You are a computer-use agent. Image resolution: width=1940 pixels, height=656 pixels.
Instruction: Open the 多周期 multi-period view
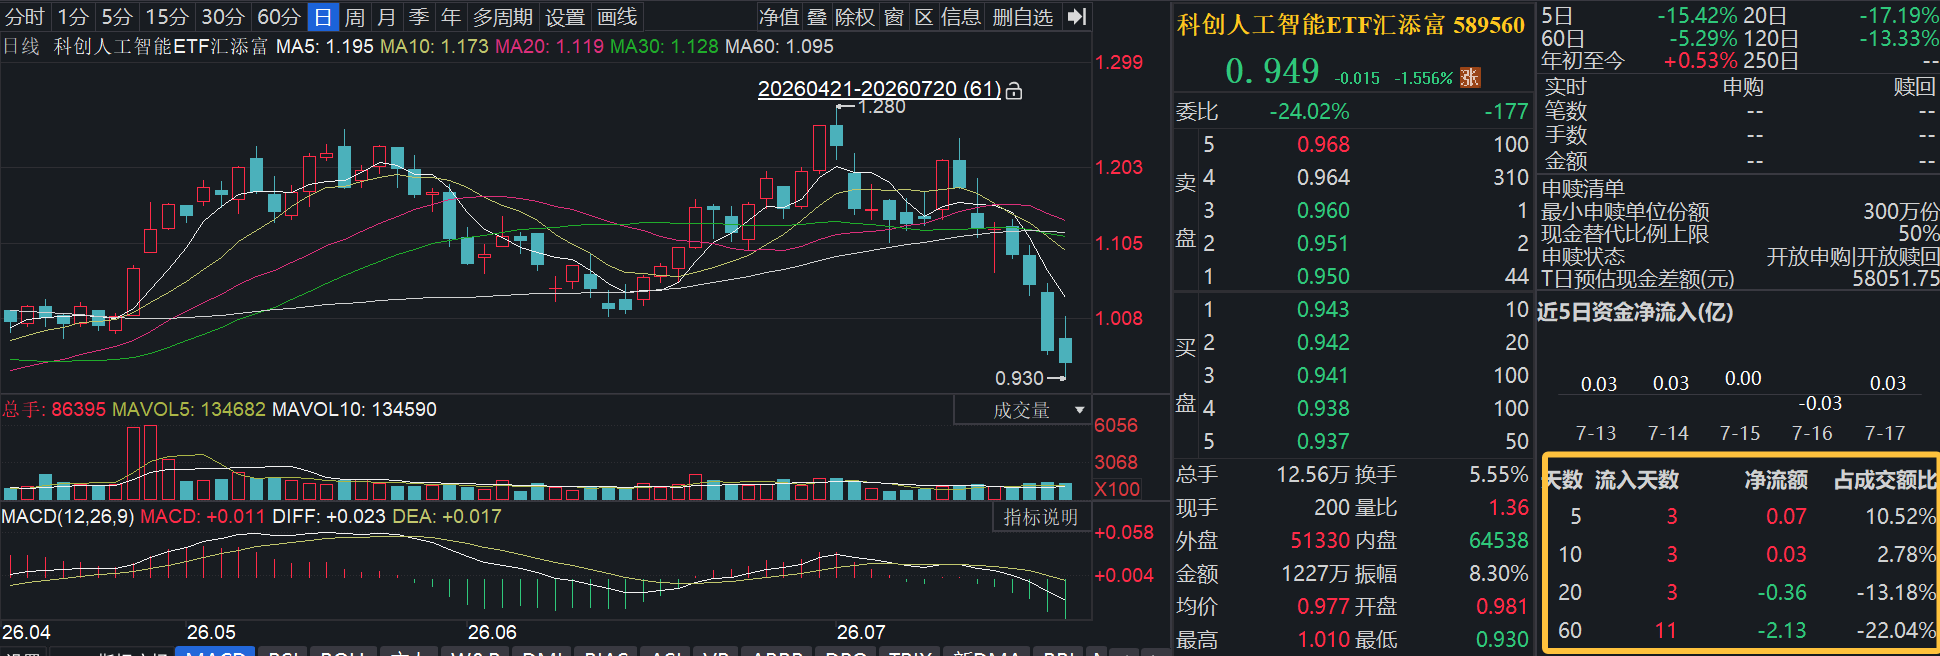(x=503, y=17)
